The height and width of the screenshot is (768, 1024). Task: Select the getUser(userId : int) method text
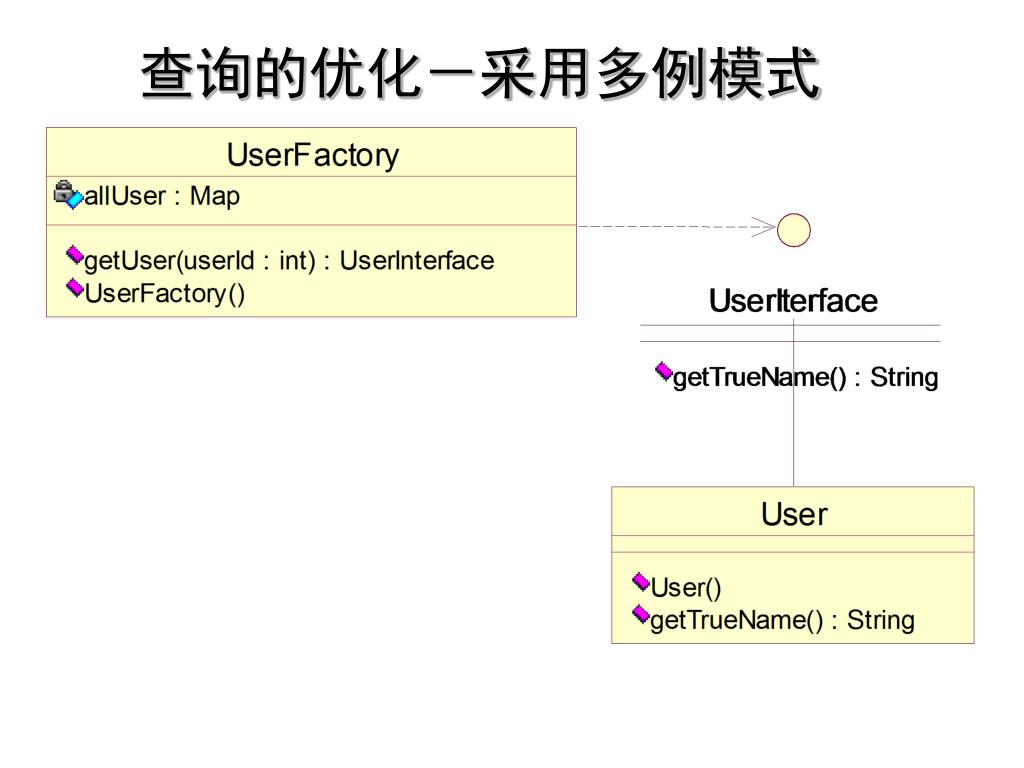click(289, 261)
